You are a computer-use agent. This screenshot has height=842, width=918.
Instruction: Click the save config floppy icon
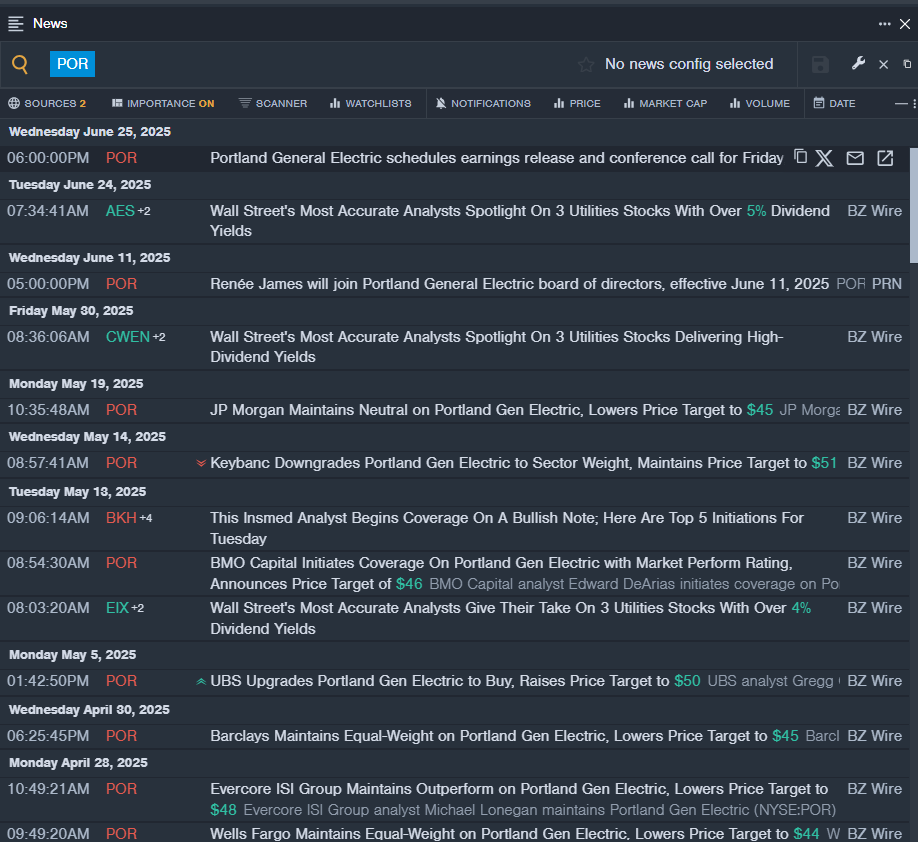[x=820, y=64]
